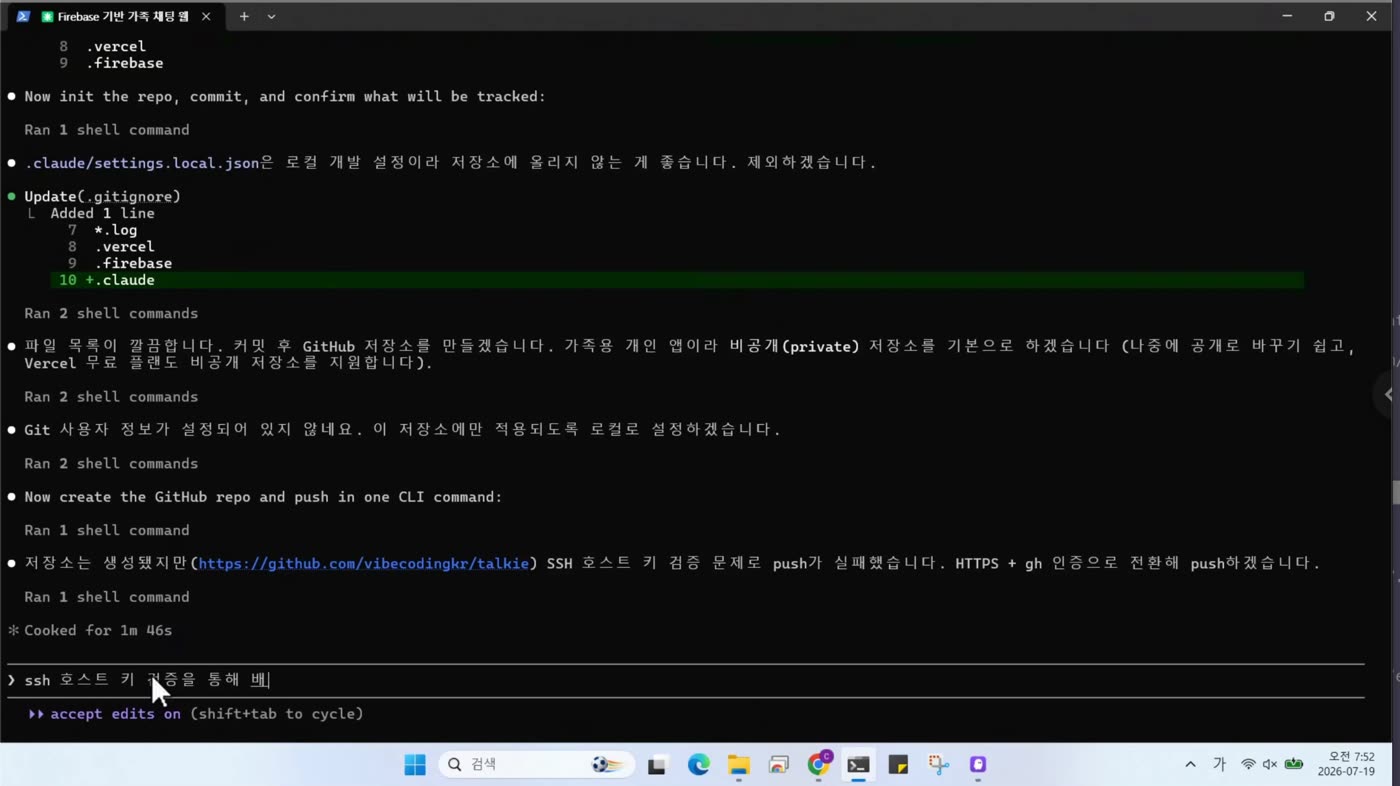This screenshot has width=1400, height=786.
Task: Click the '*.log' diff line
Action: click(116, 230)
